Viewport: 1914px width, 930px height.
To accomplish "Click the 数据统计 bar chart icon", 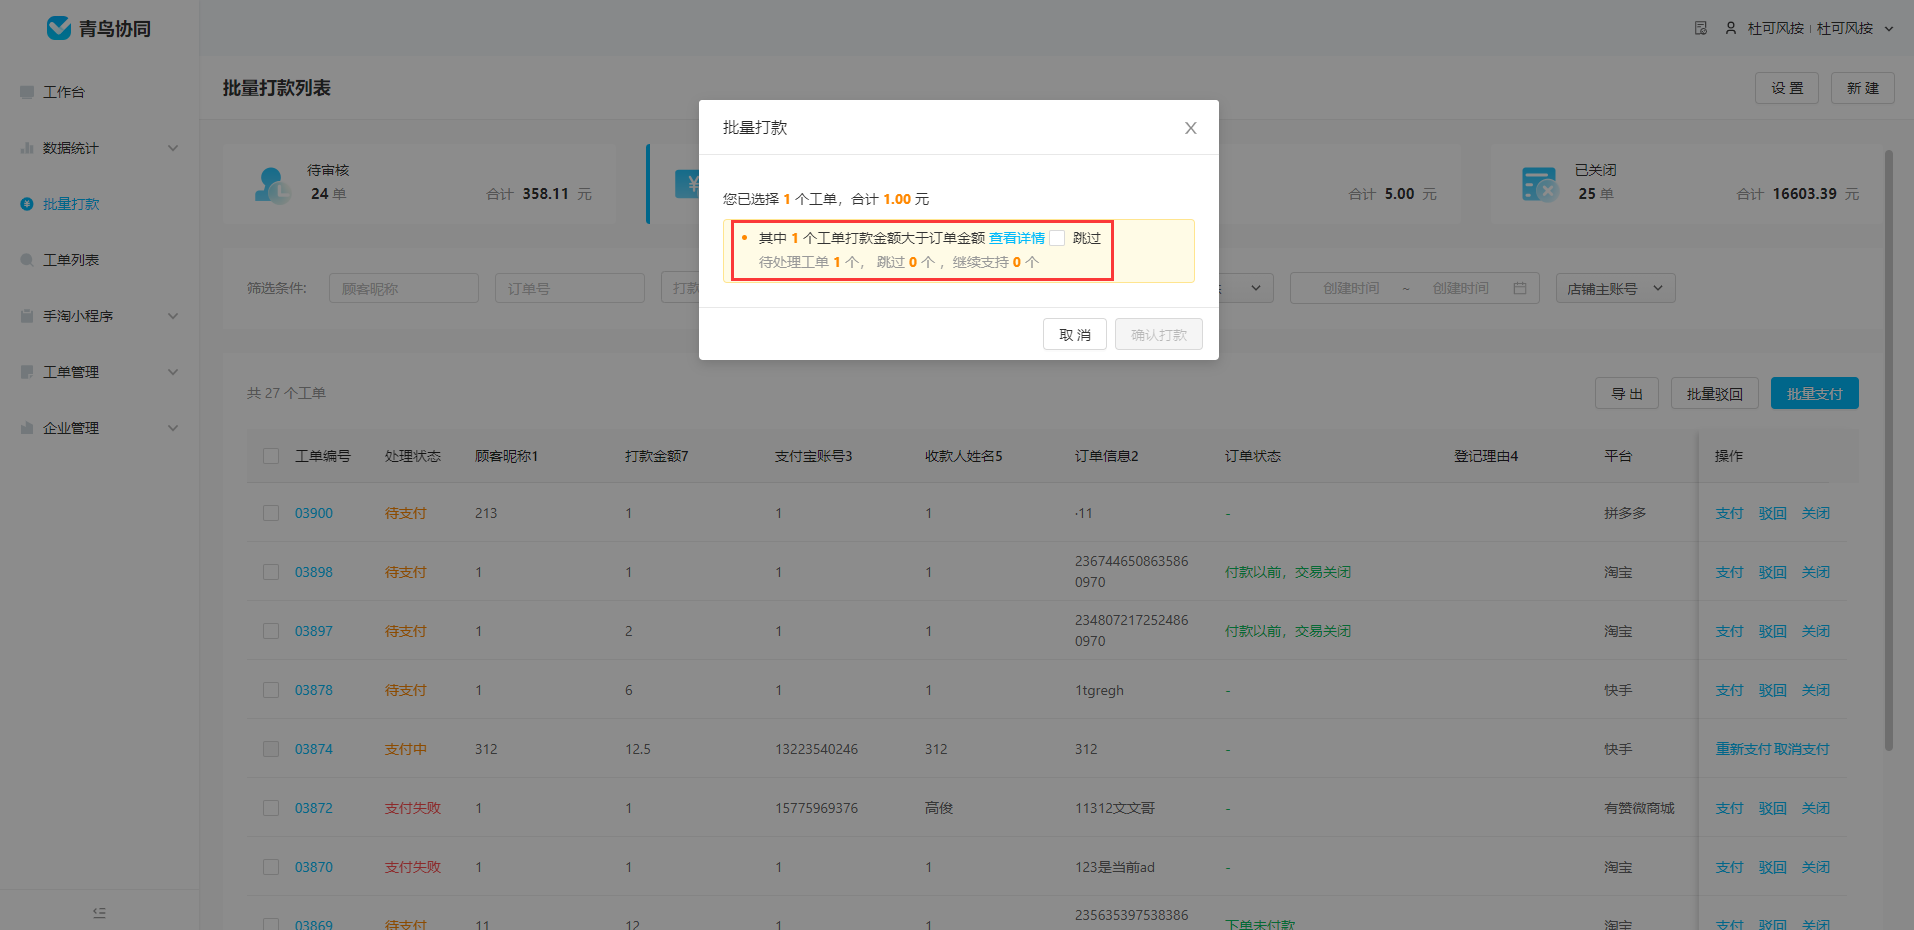I will coord(27,148).
